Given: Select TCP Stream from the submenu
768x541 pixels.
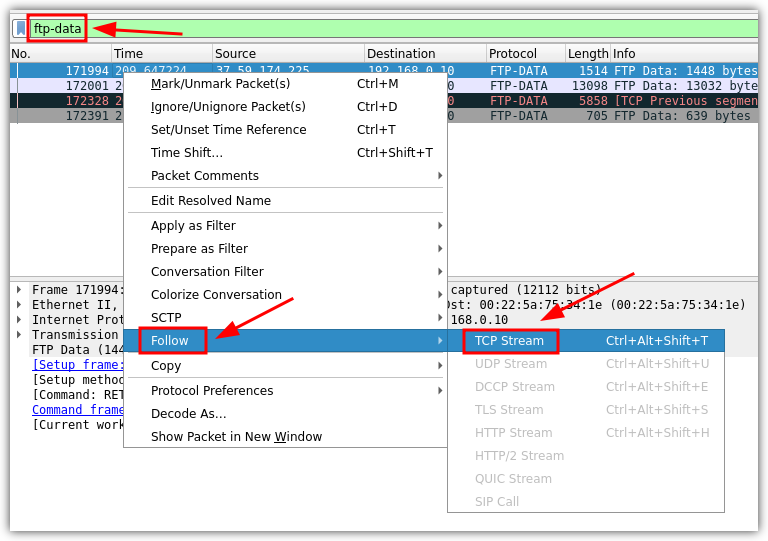Looking at the screenshot, I should (509, 341).
